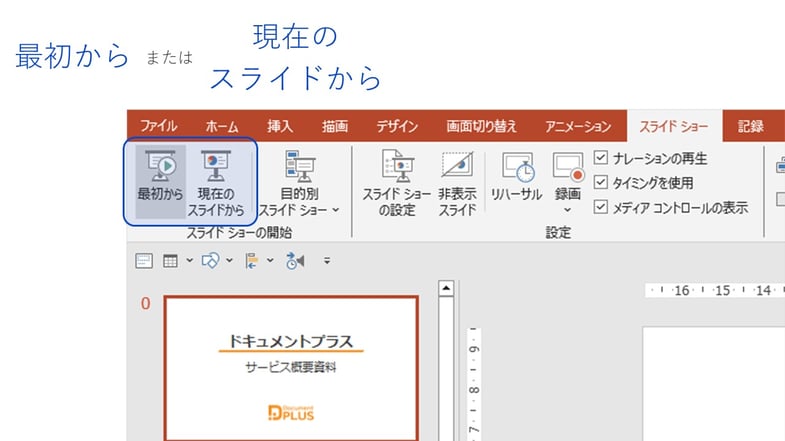Select the ドキュメントプラス slide thumbnail
785x441 pixels.
[291, 368]
